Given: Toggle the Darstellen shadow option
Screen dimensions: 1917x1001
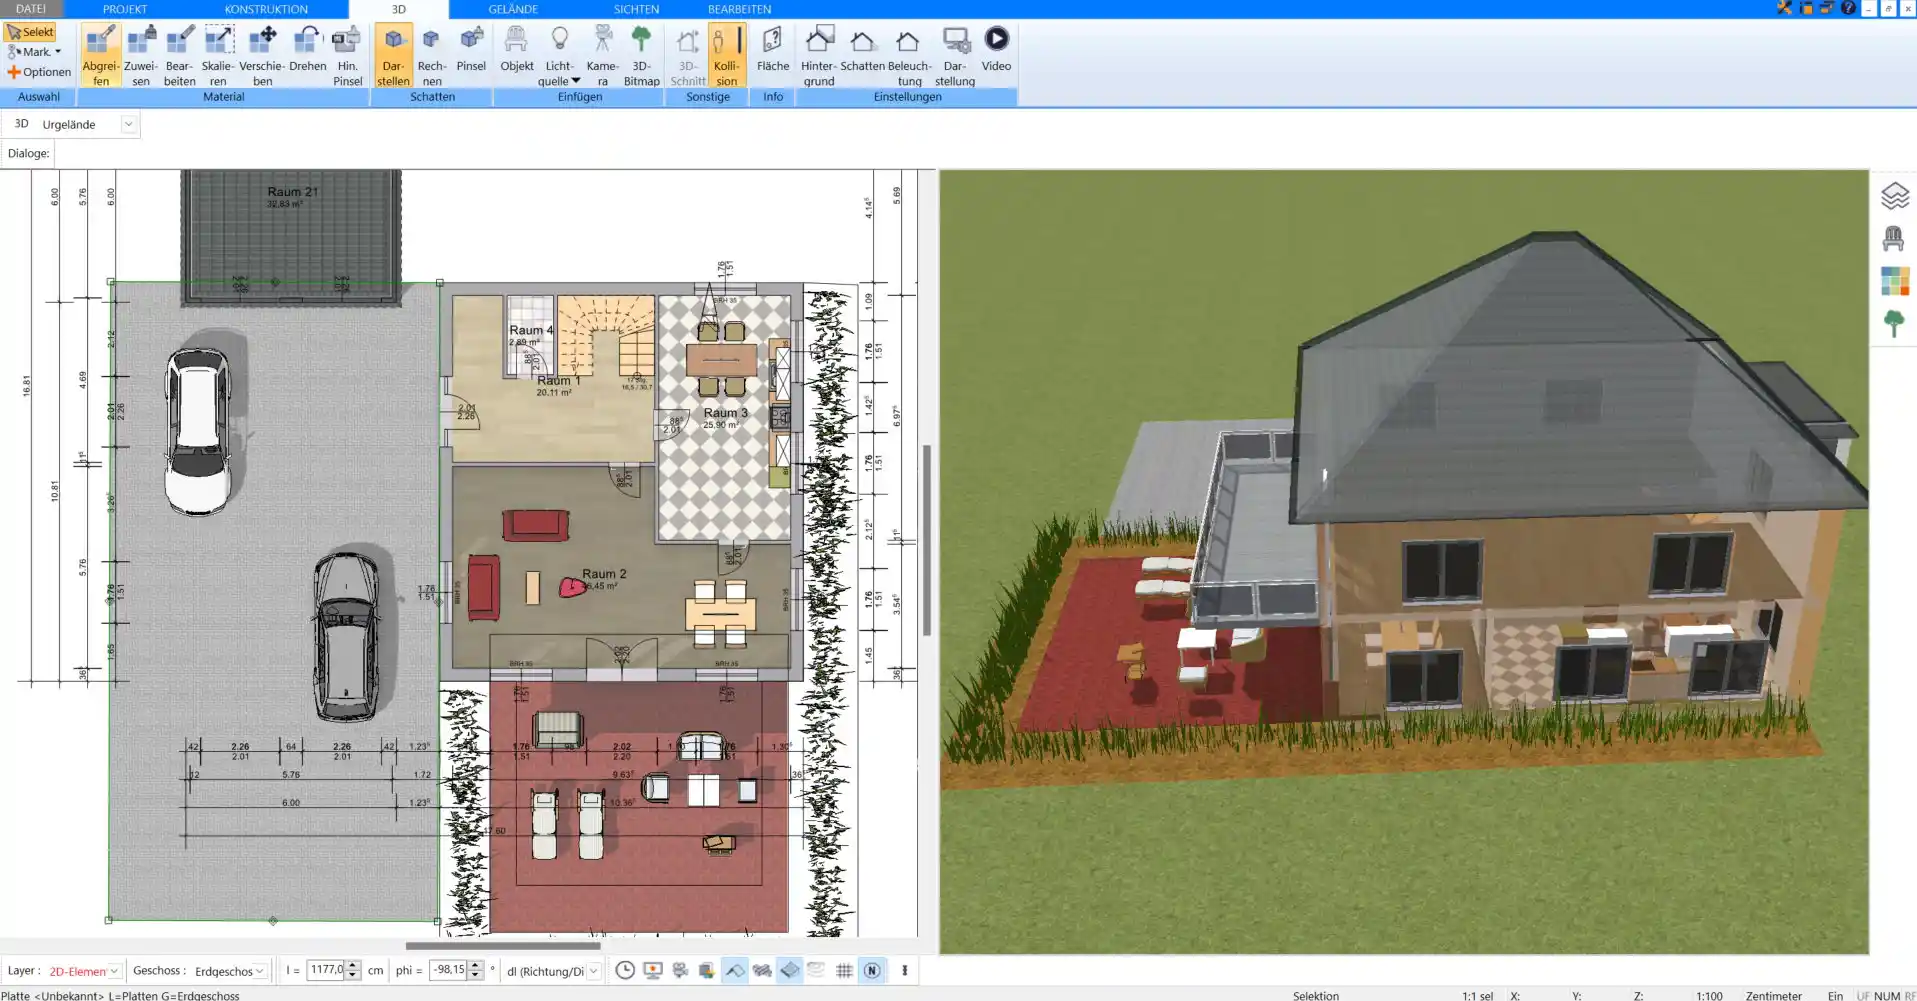Looking at the screenshot, I should (x=393, y=56).
